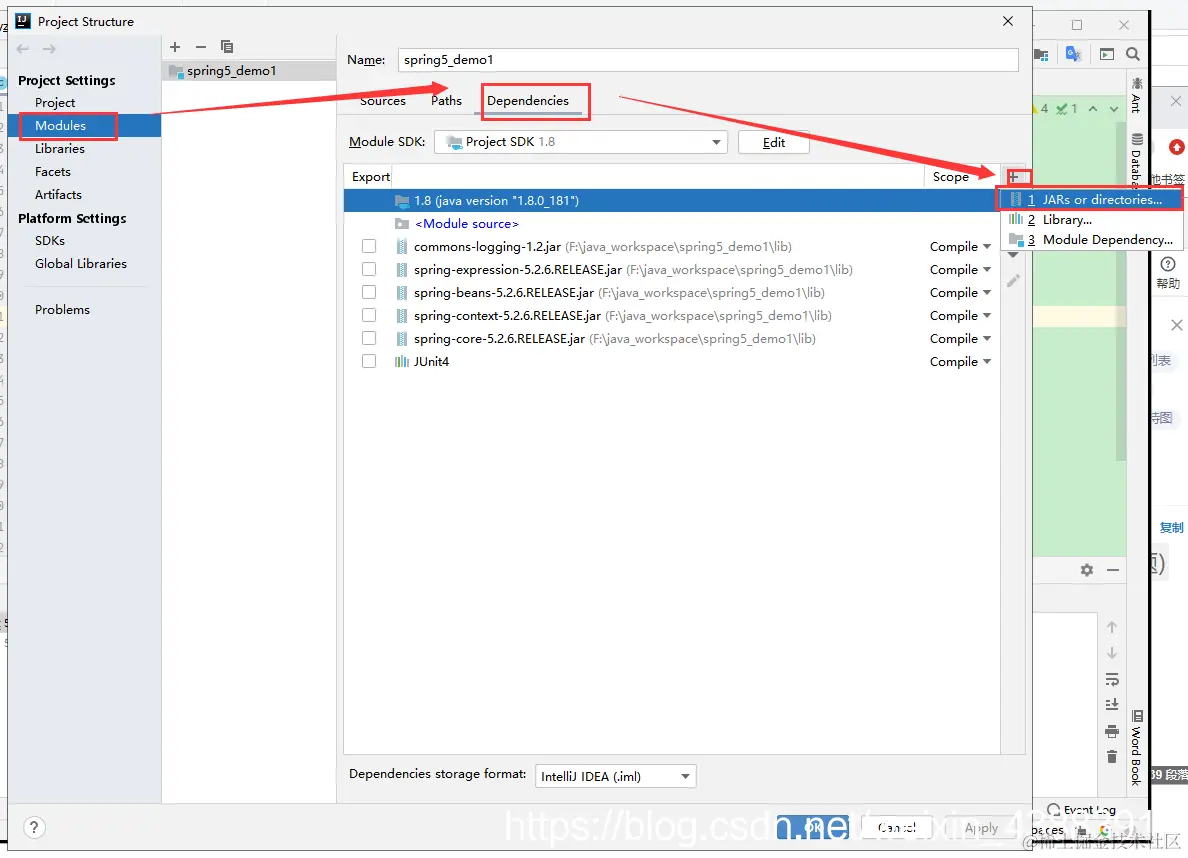Add a new module with the plus icon
Viewport: 1188px width, 858px height.
click(x=175, y=47)
